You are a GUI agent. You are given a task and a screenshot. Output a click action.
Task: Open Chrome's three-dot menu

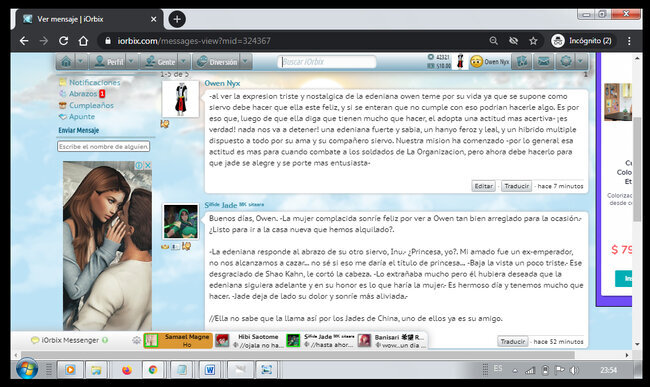pos(629,41)
